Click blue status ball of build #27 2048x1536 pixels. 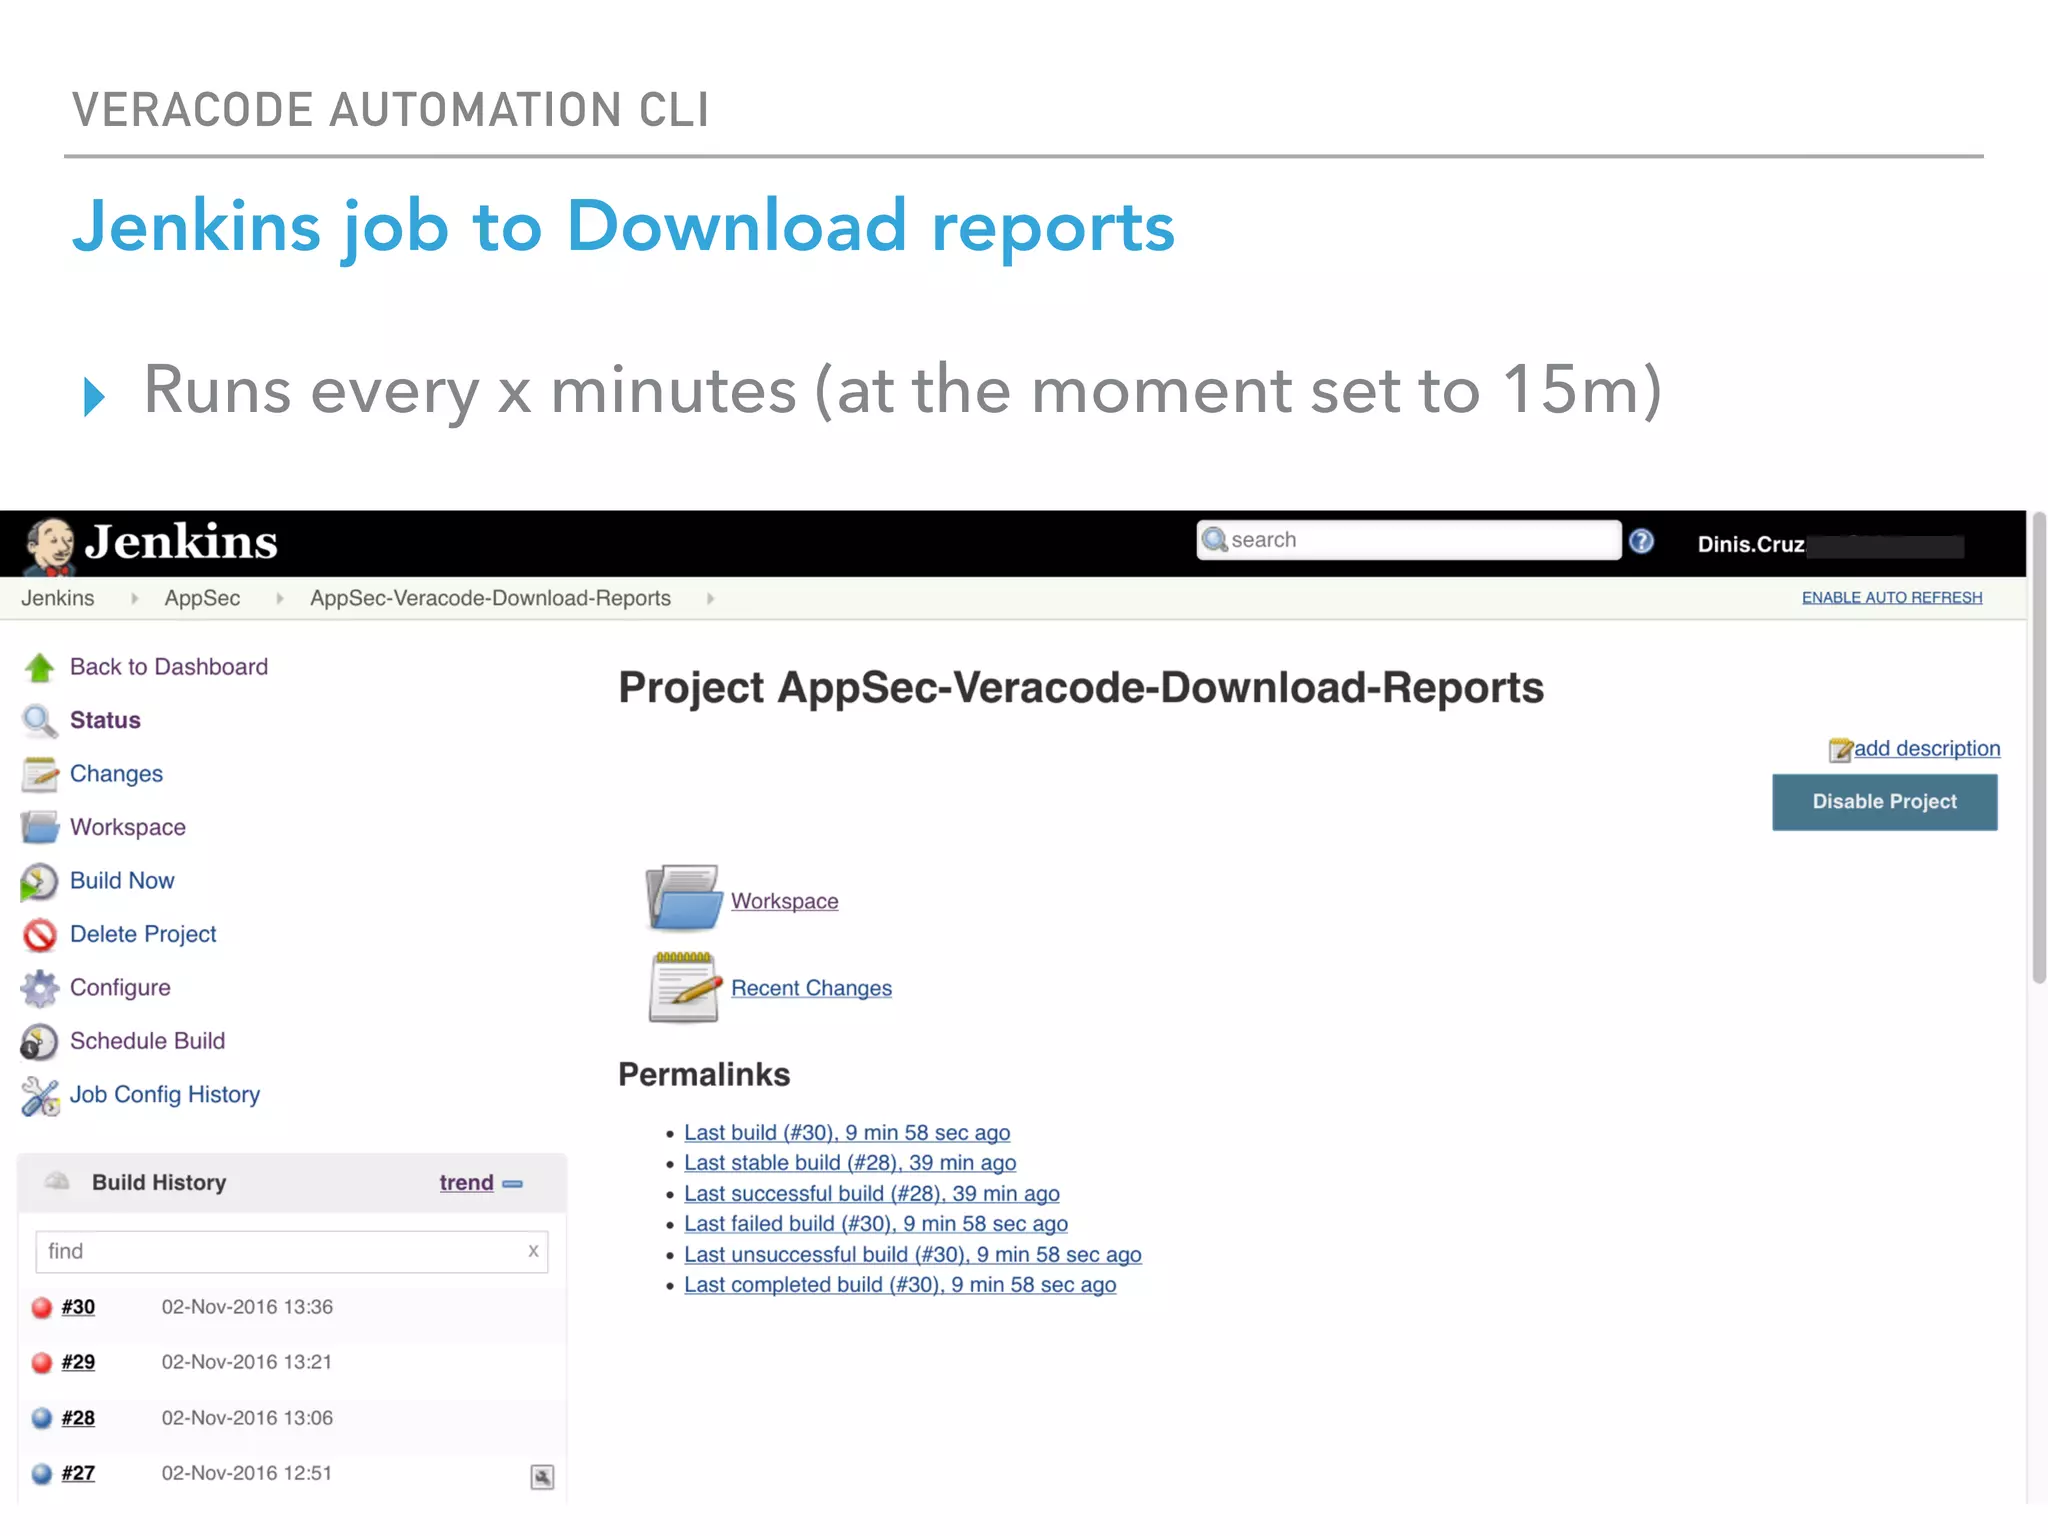41,1473
